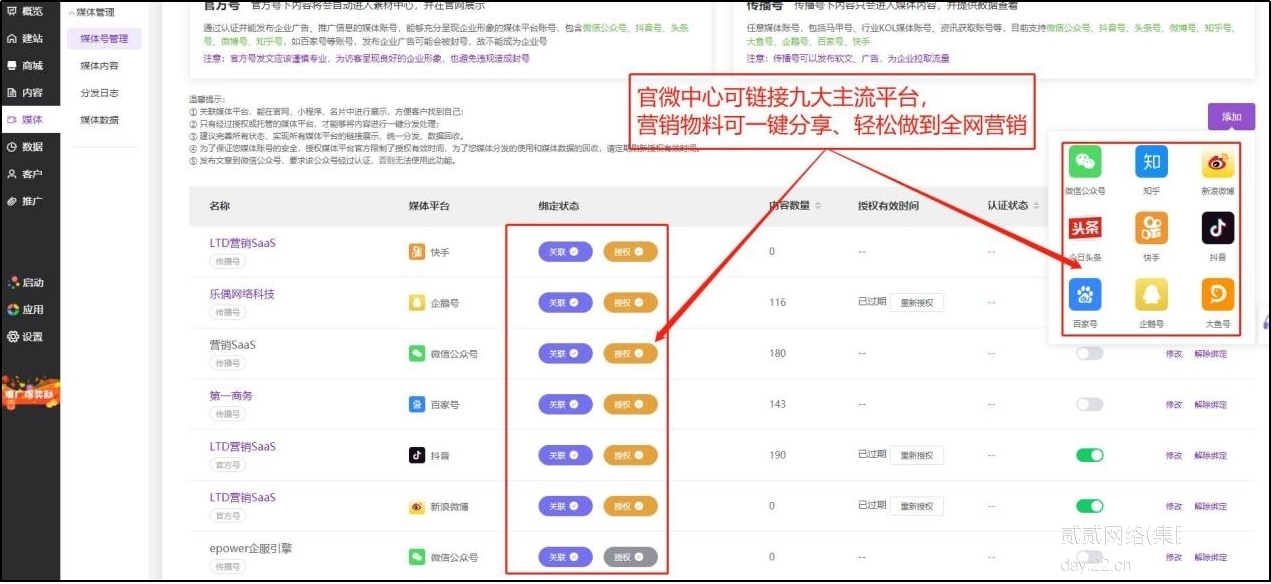1271x584 pixels.
Task: Enable the toggle in the 第一商务 row
Action: pyautogui.click(x=1089, y=404)
